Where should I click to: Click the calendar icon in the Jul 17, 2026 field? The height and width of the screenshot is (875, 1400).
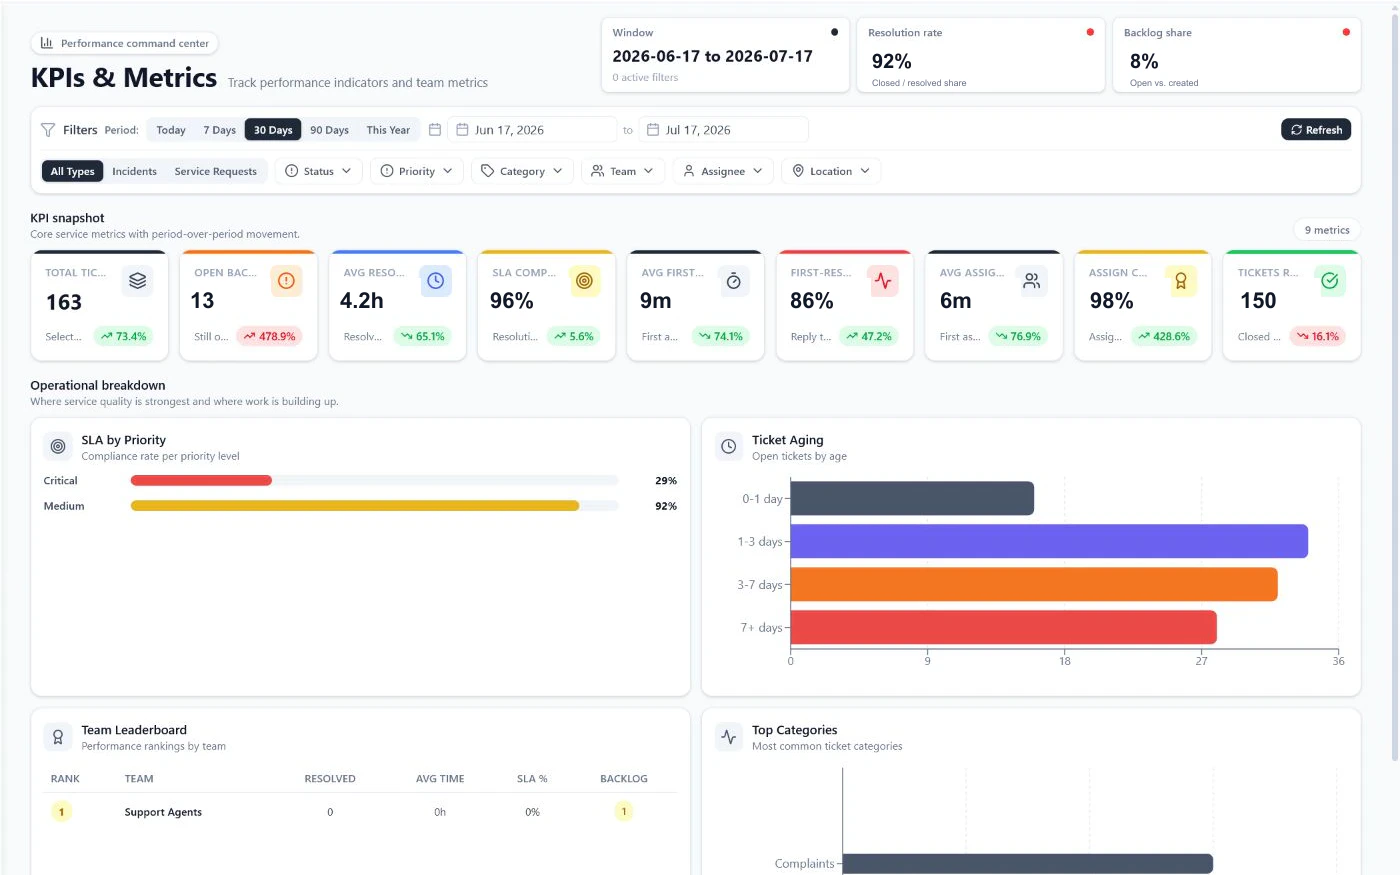pyautogui.click(x=653, y=130)
